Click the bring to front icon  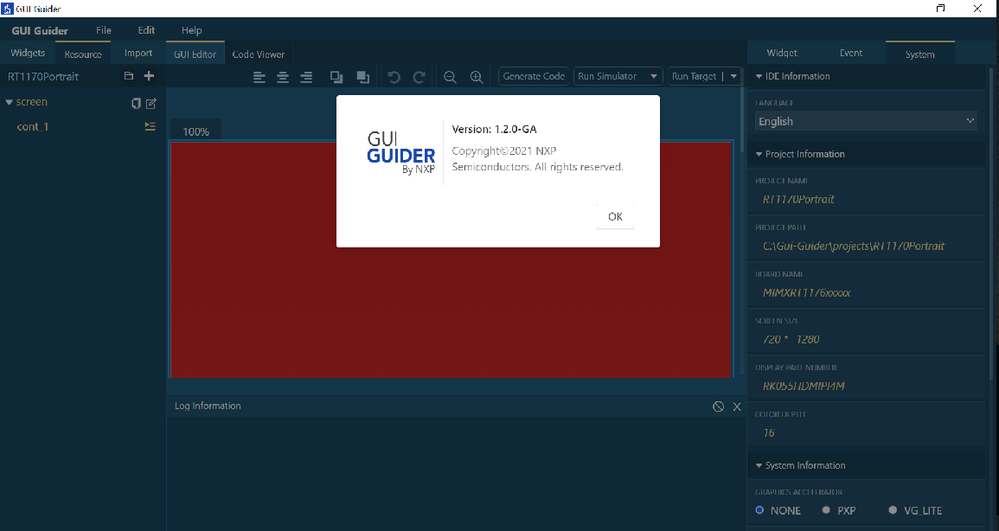[x=336, y=77]
